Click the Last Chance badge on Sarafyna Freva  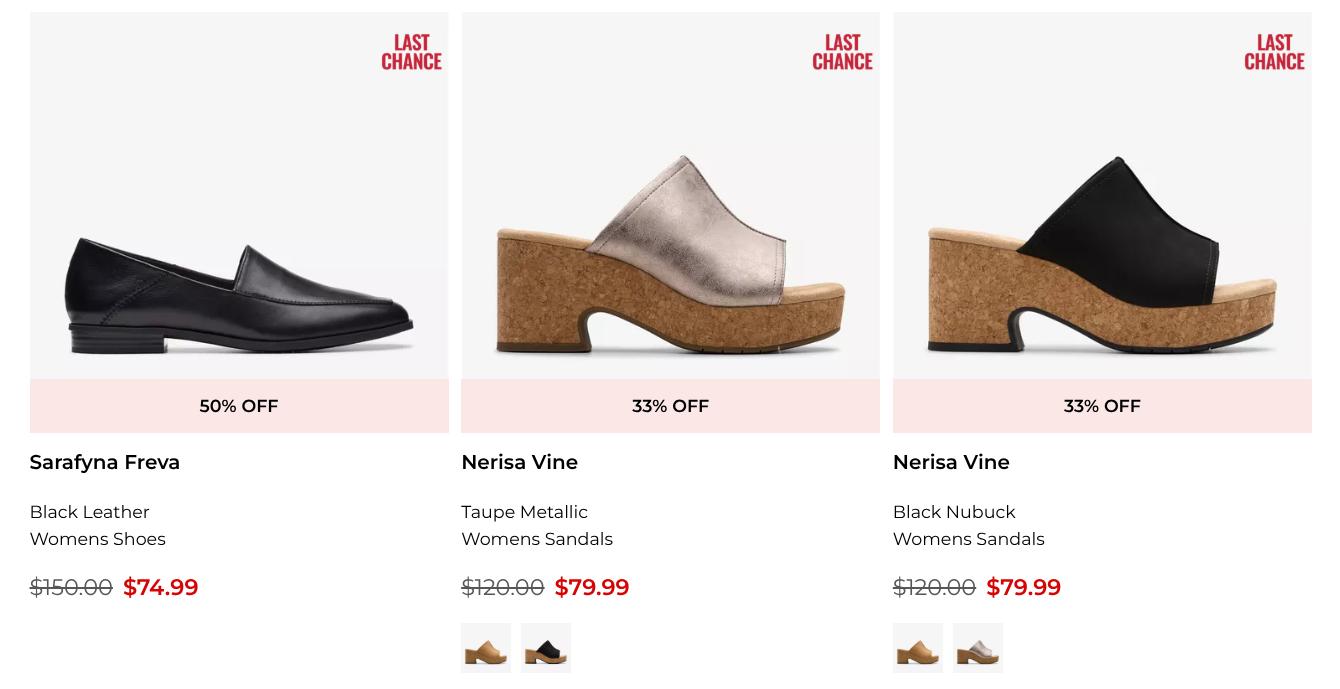click(411, 52)
